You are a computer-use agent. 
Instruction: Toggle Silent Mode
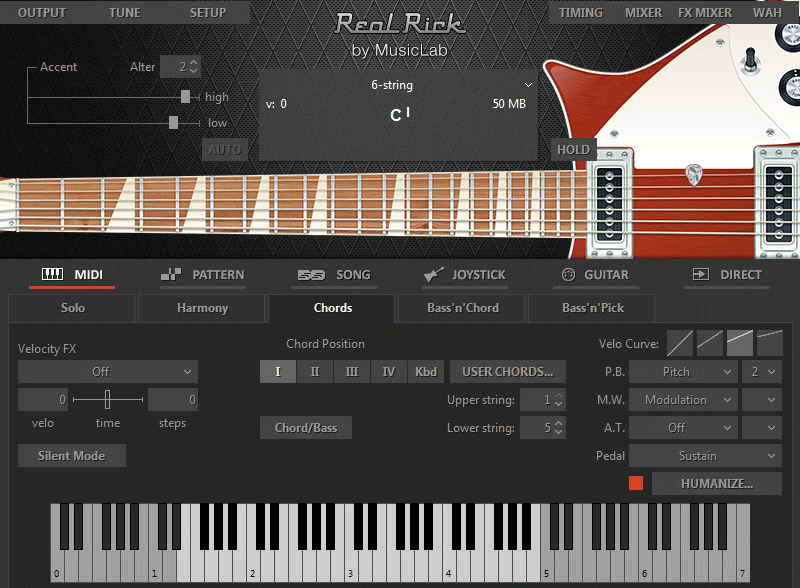[x=71, y=456]
